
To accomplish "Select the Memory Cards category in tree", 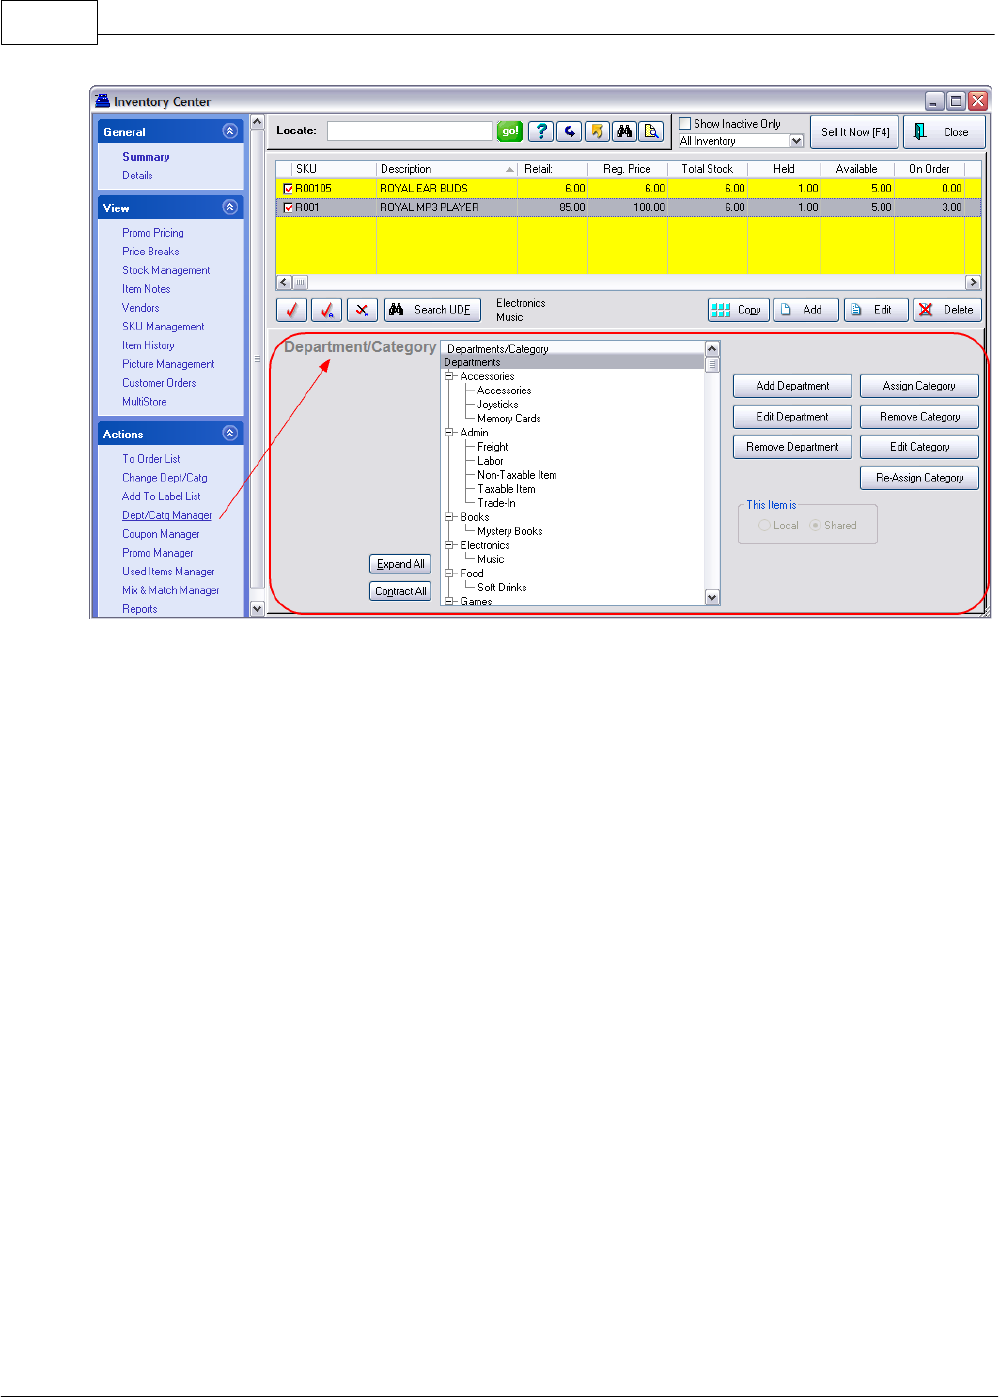I will click(x=508, y=419).
